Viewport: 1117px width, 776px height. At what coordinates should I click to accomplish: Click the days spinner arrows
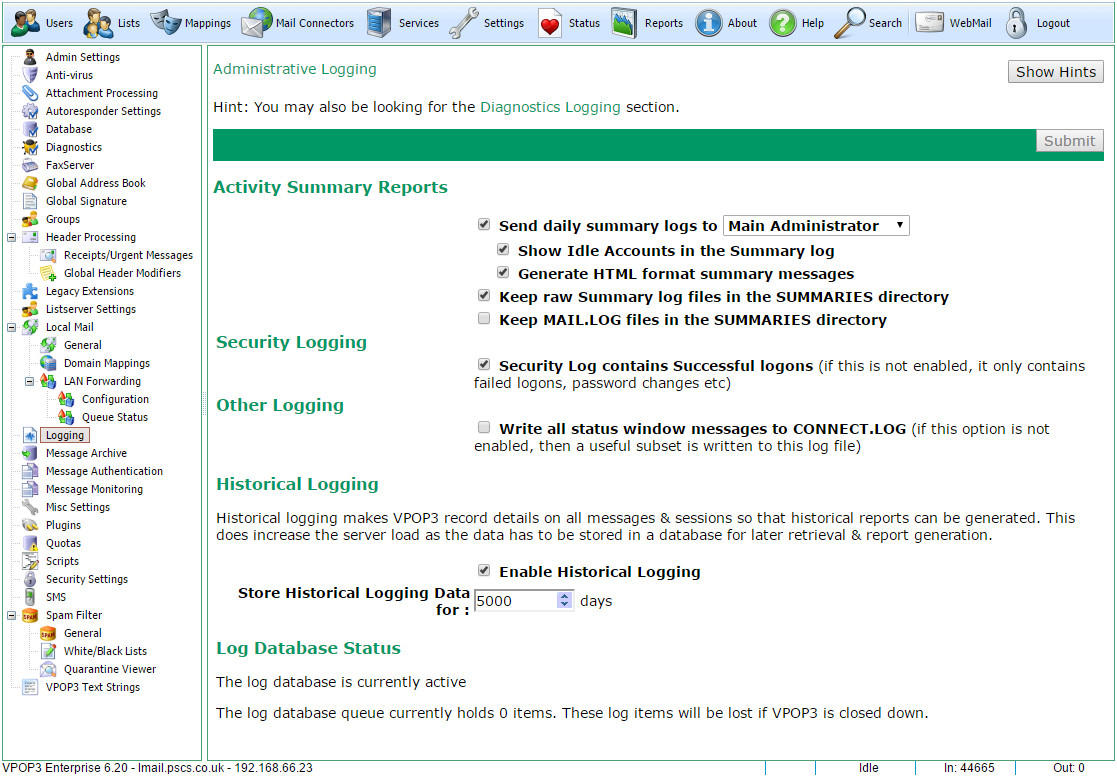coord(564,601)
